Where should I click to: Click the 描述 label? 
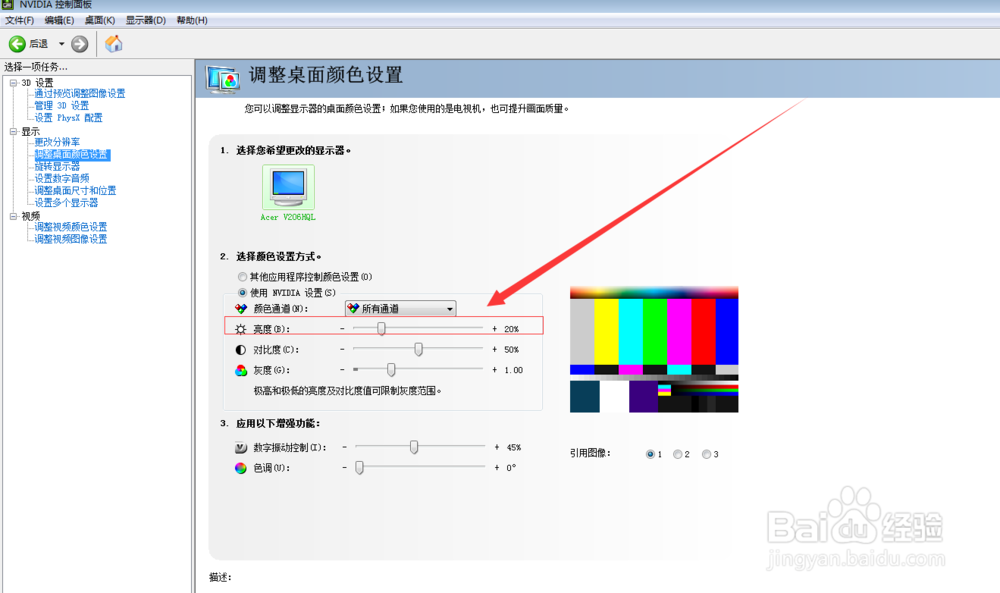click(x=220, y=577)
